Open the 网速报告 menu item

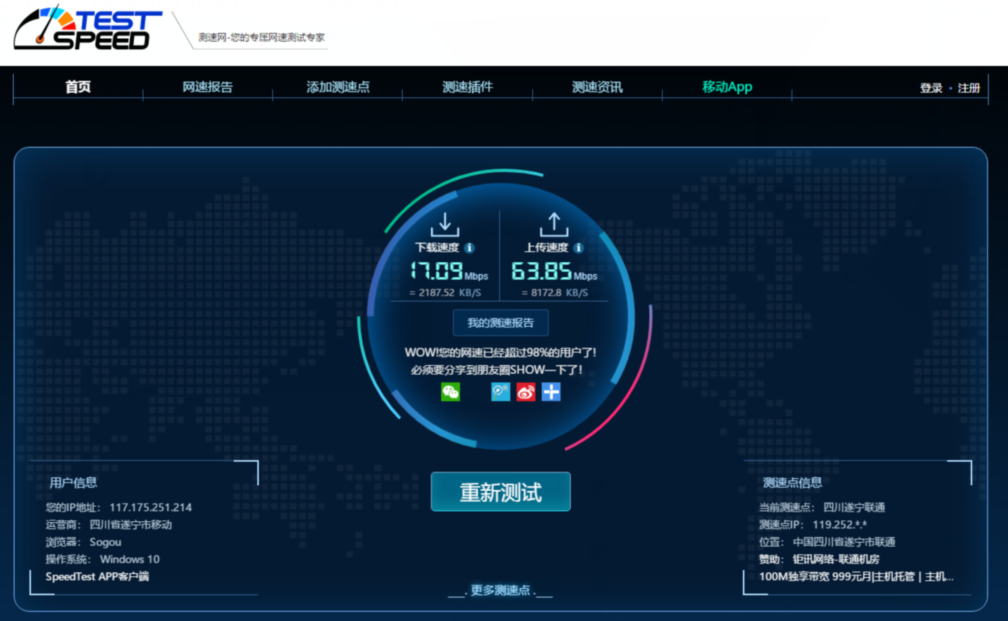tap(207, 87)
